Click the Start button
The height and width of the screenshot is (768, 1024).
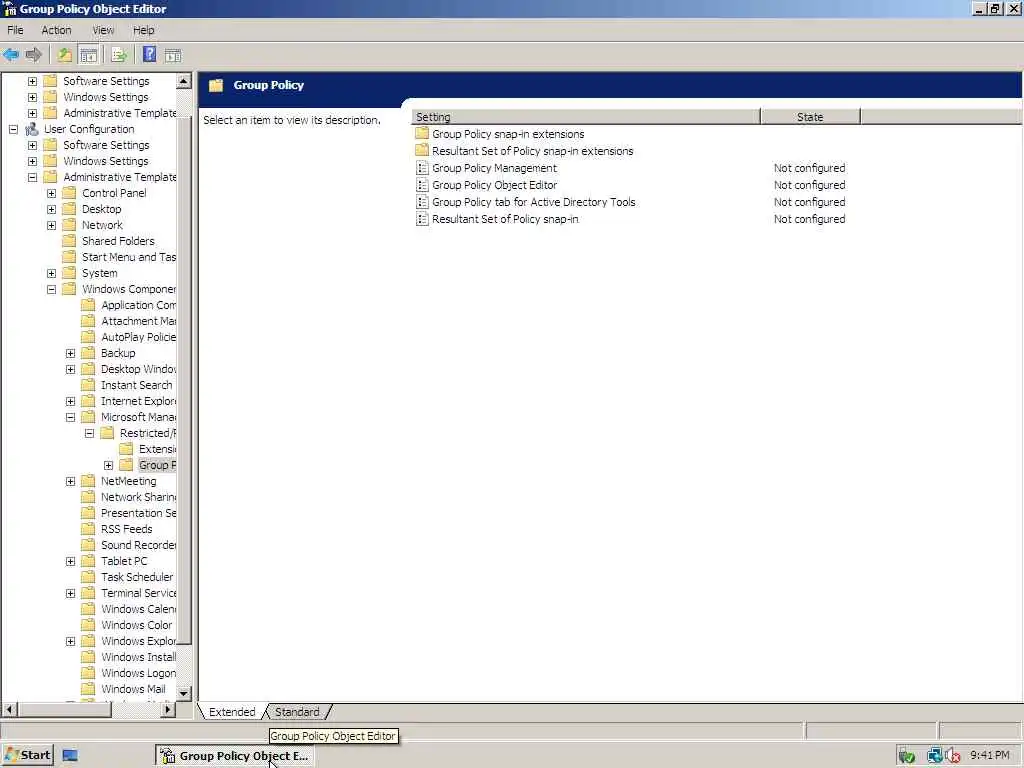point(27,756)
